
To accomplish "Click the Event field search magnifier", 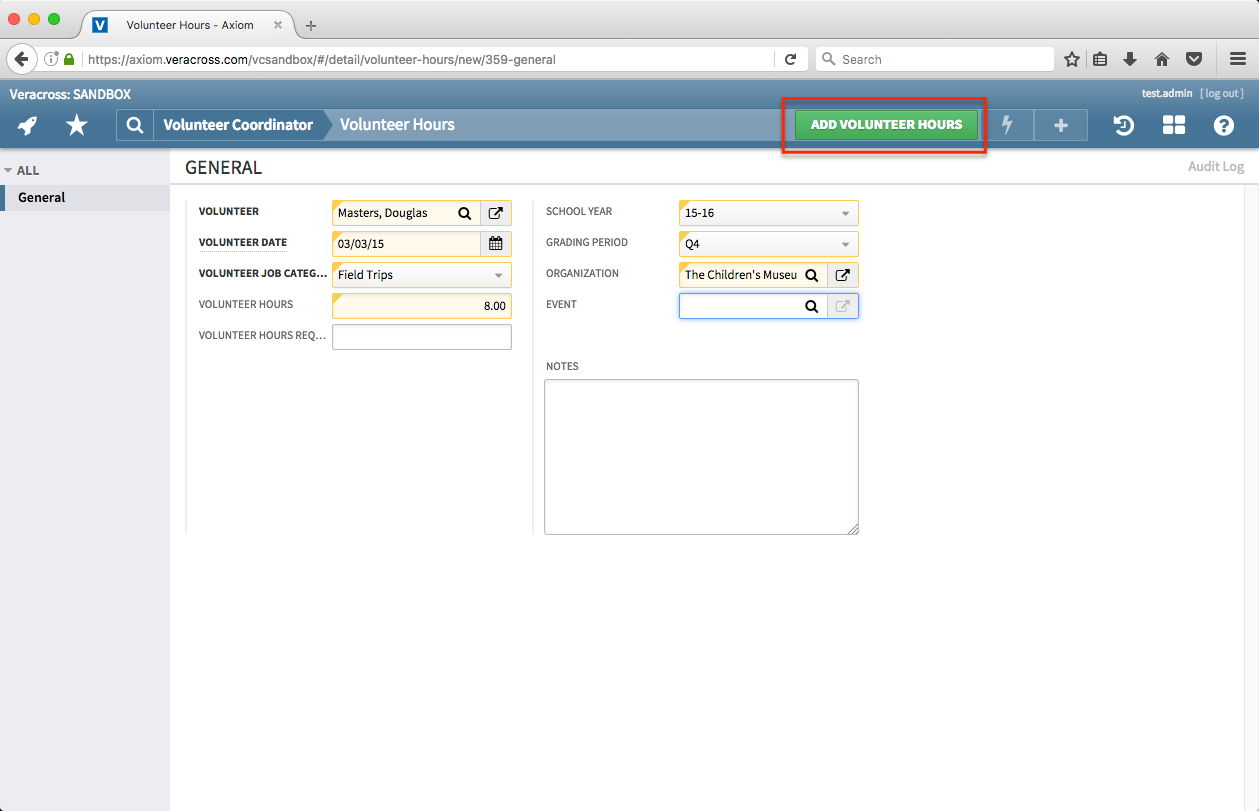I will pos(811,306).
